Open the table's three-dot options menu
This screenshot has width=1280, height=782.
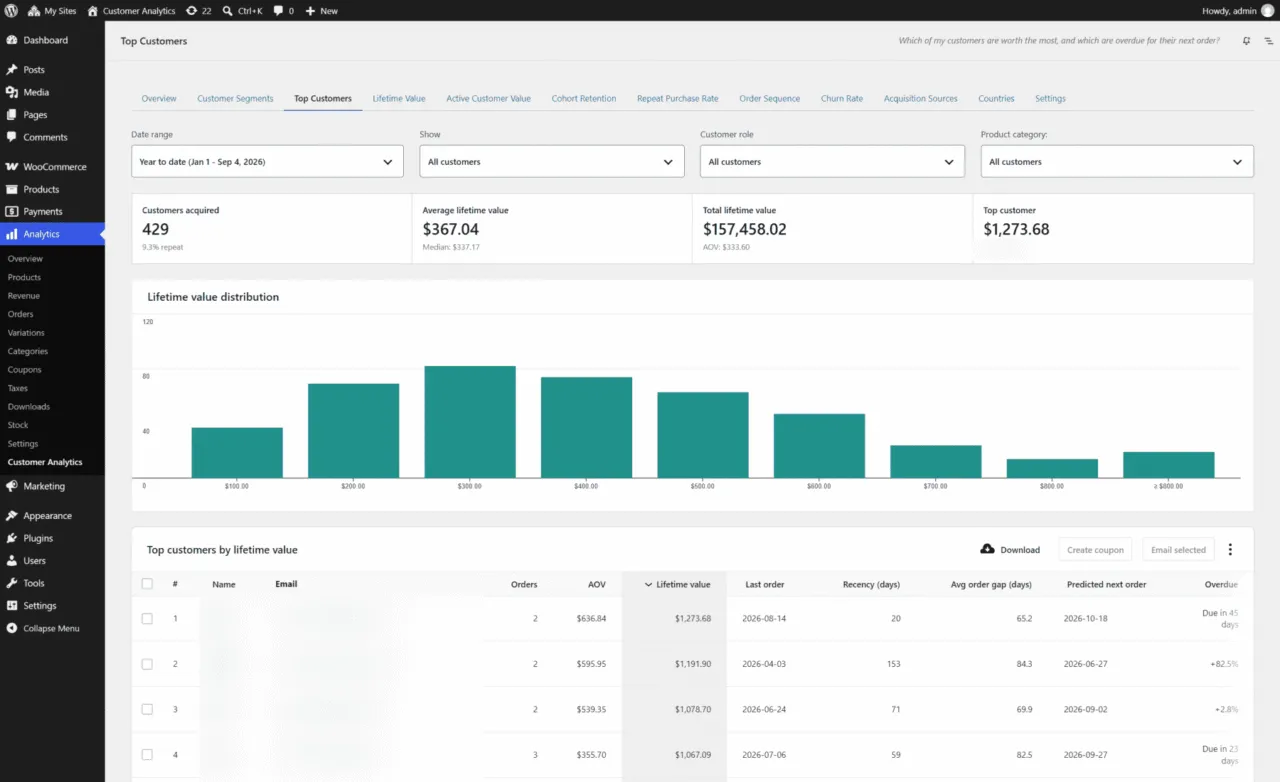pyautogui.click(x=1230, y=549)
